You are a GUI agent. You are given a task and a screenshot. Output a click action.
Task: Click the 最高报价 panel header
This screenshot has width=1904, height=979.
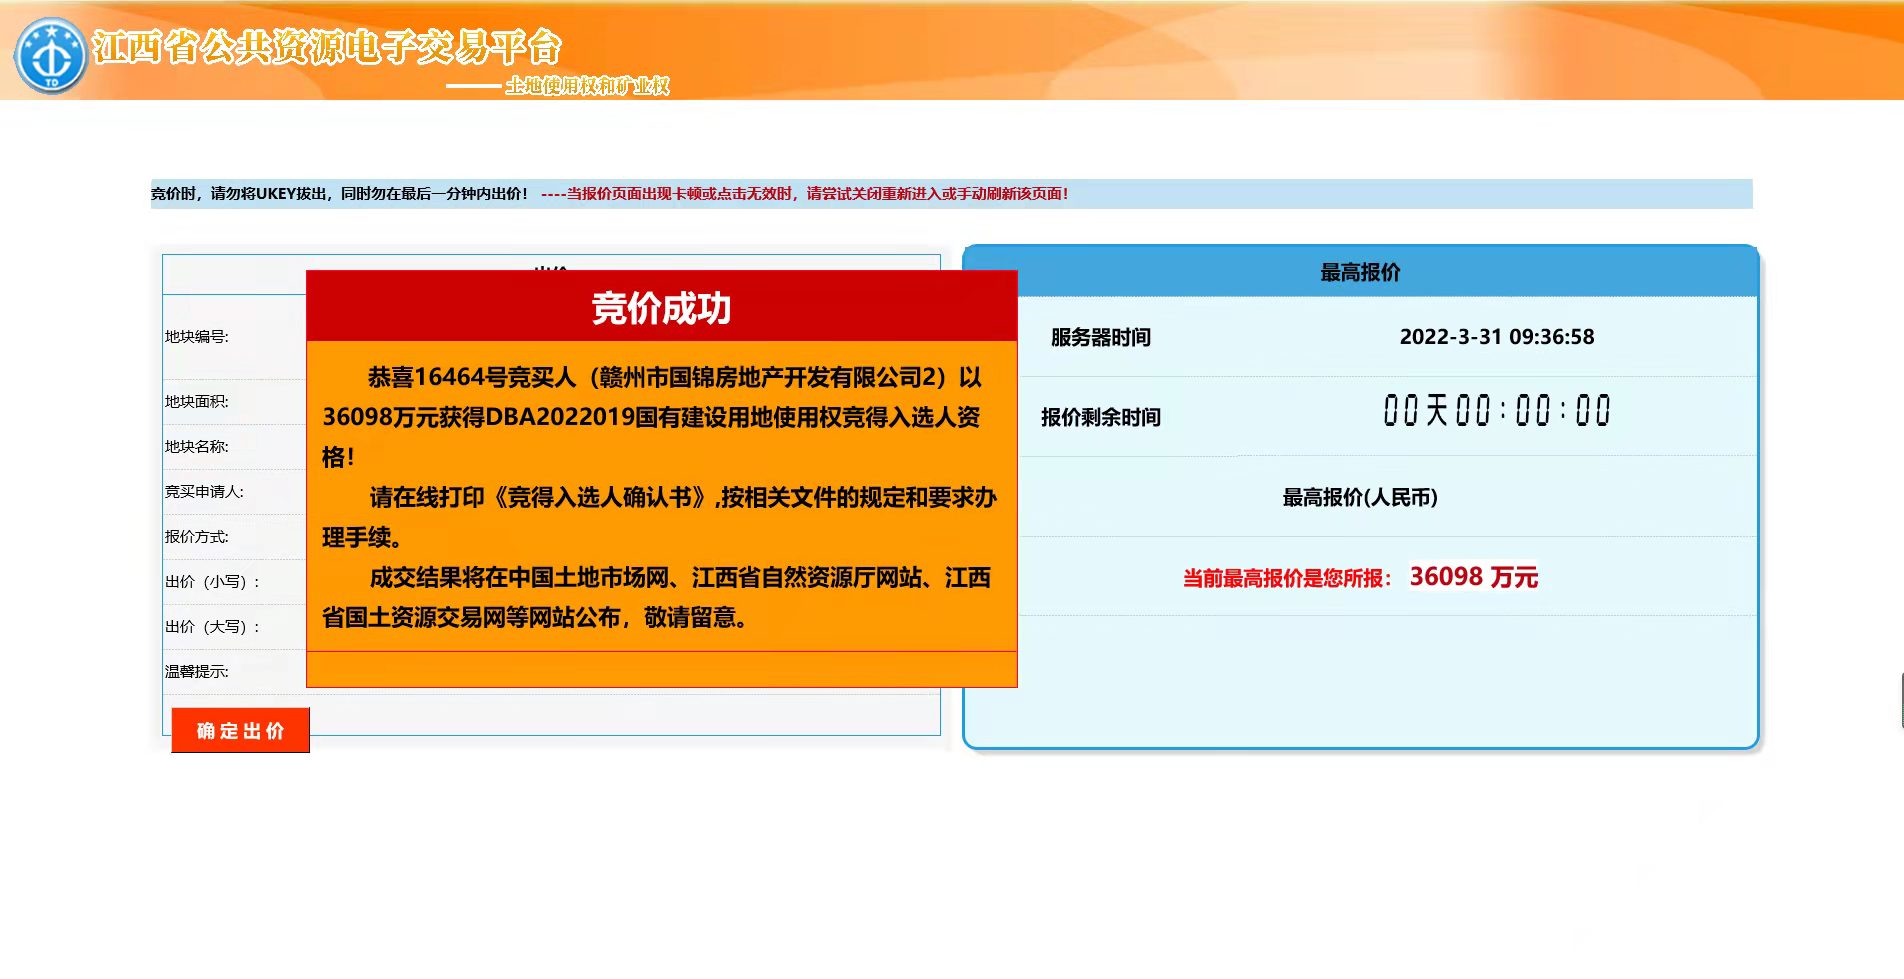coord(1359,272)
